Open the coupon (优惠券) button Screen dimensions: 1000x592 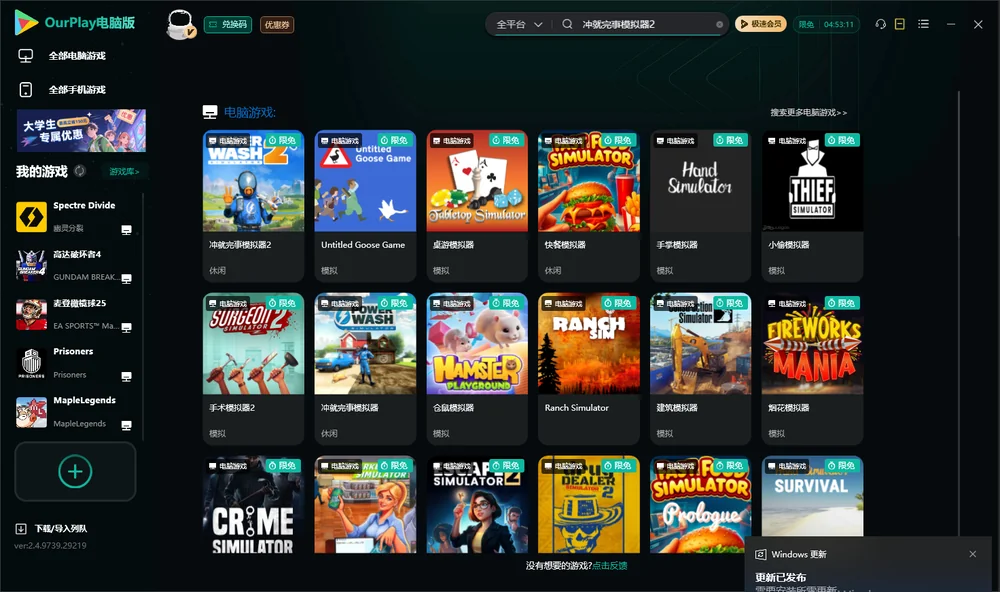(277, 25)
